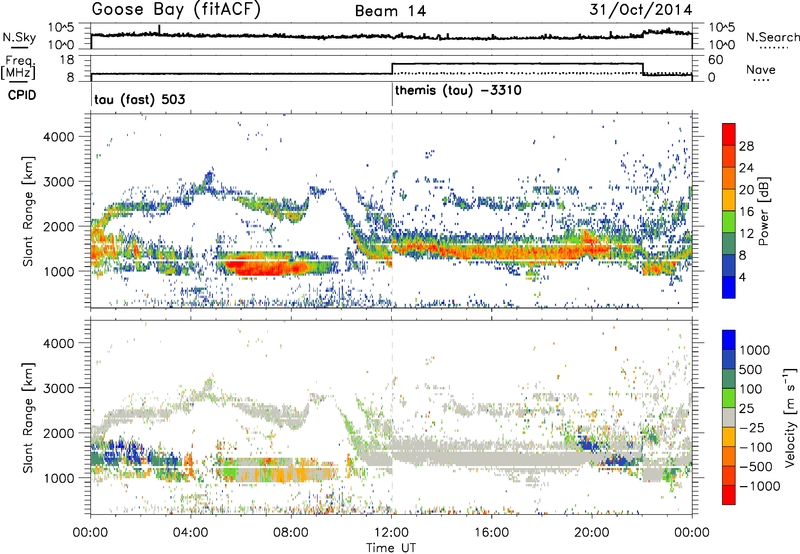Pick the top red segment of the power colorbar
Viewport: 800px width, 554px height.
click(729, 134)
